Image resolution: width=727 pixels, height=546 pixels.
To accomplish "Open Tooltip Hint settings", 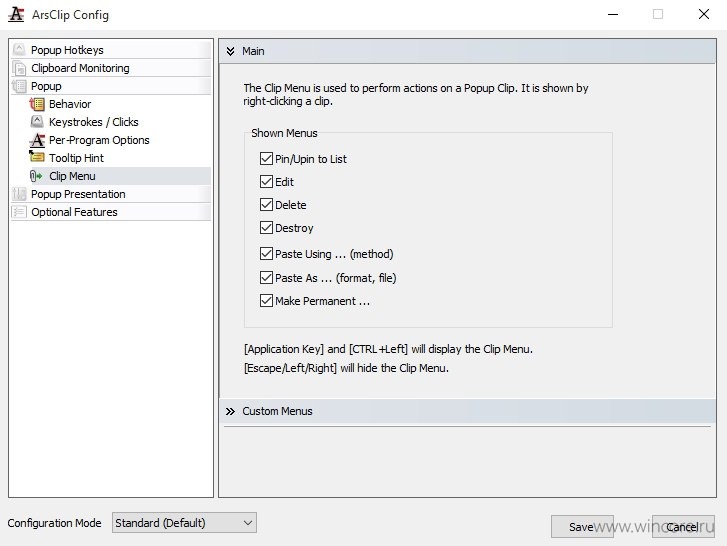I will pos(77,158).
